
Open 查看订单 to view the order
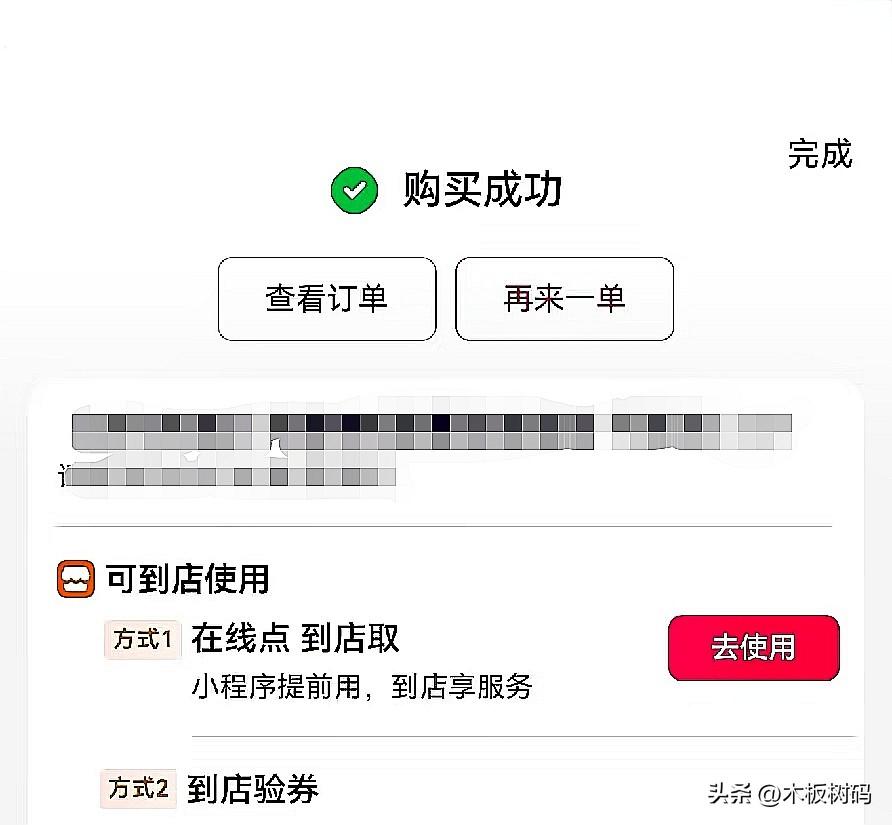327,299
